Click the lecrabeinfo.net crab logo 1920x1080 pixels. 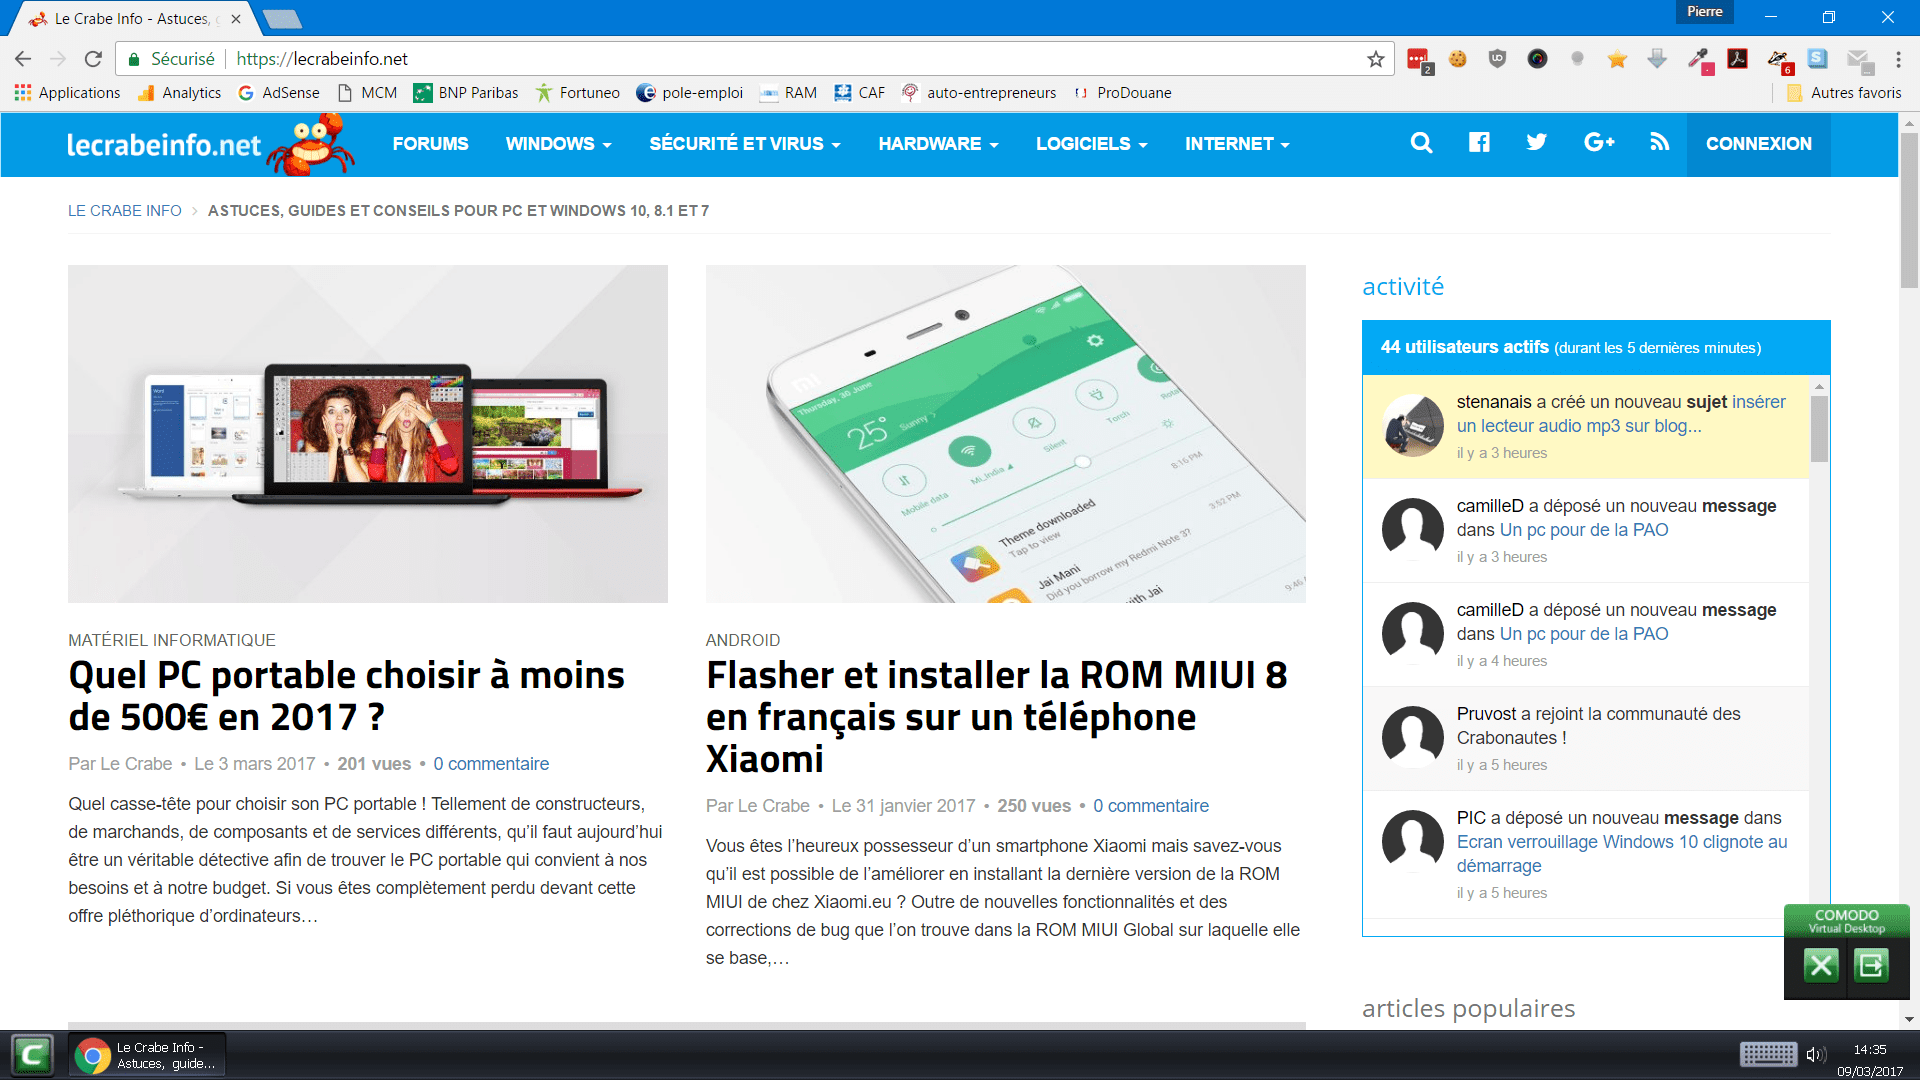(210, 144)
